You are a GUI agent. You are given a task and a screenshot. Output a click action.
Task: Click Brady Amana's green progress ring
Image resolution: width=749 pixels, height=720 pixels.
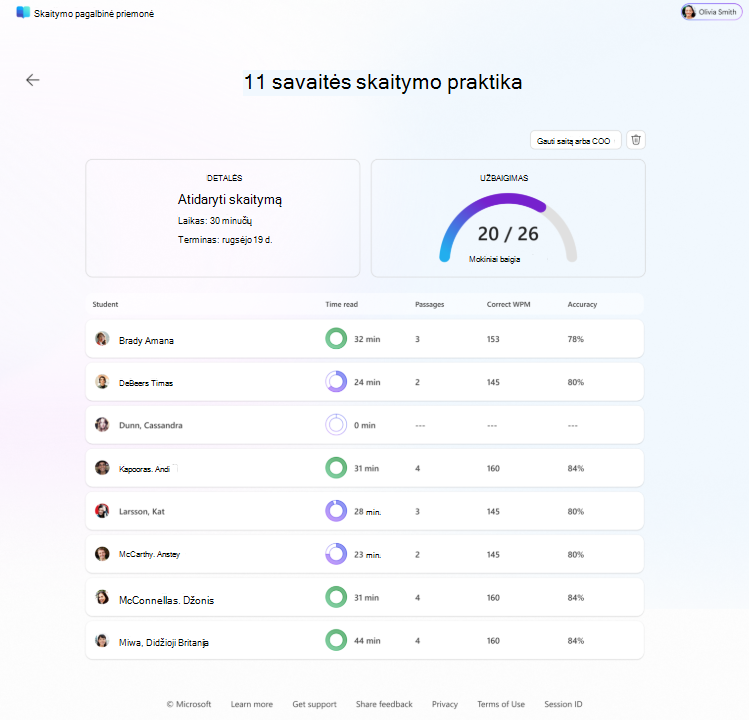[336, 339]
